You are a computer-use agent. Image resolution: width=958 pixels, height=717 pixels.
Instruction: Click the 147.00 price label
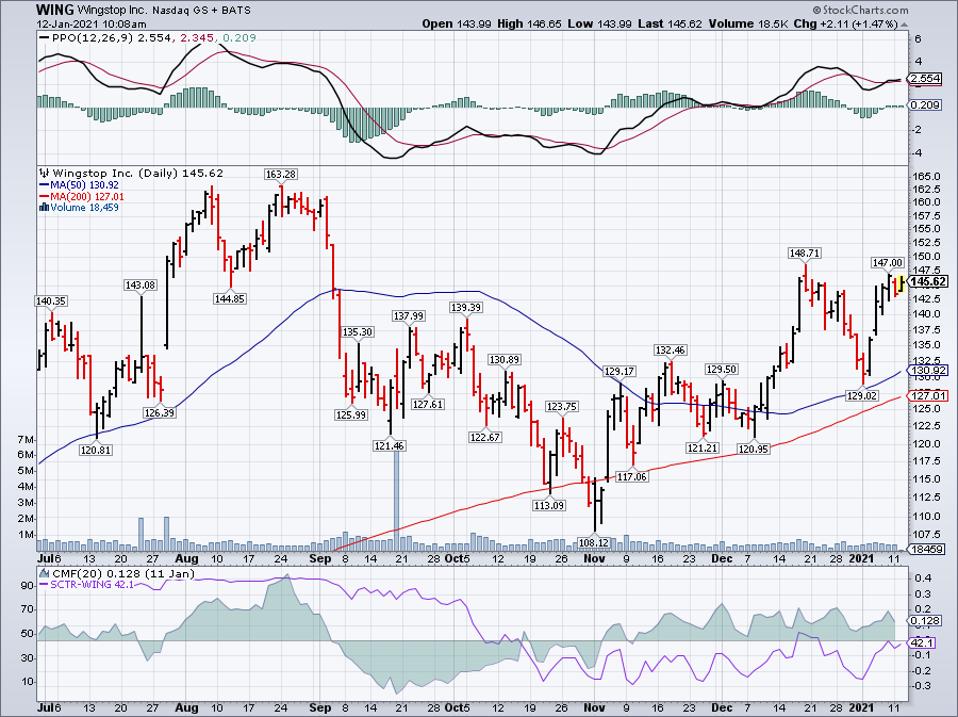pos(887,263)
